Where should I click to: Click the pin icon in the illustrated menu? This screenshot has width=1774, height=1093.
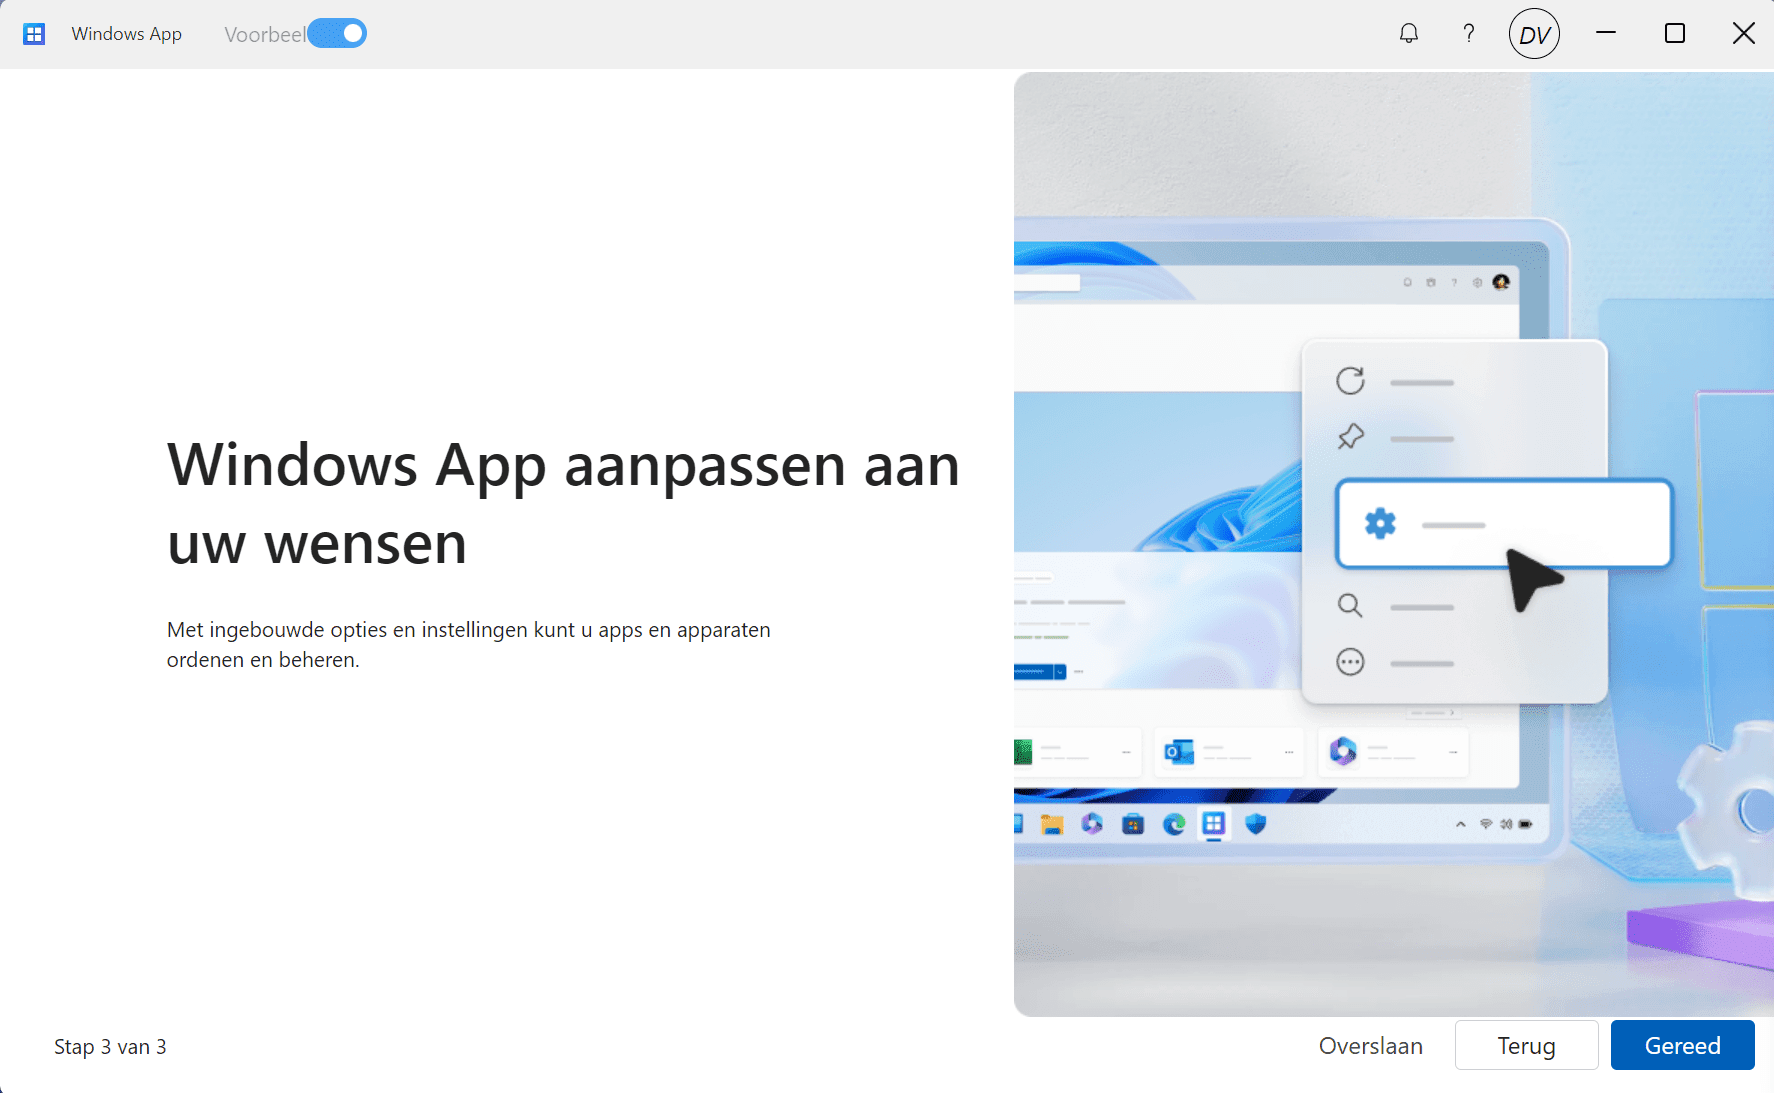(1350, 437)
